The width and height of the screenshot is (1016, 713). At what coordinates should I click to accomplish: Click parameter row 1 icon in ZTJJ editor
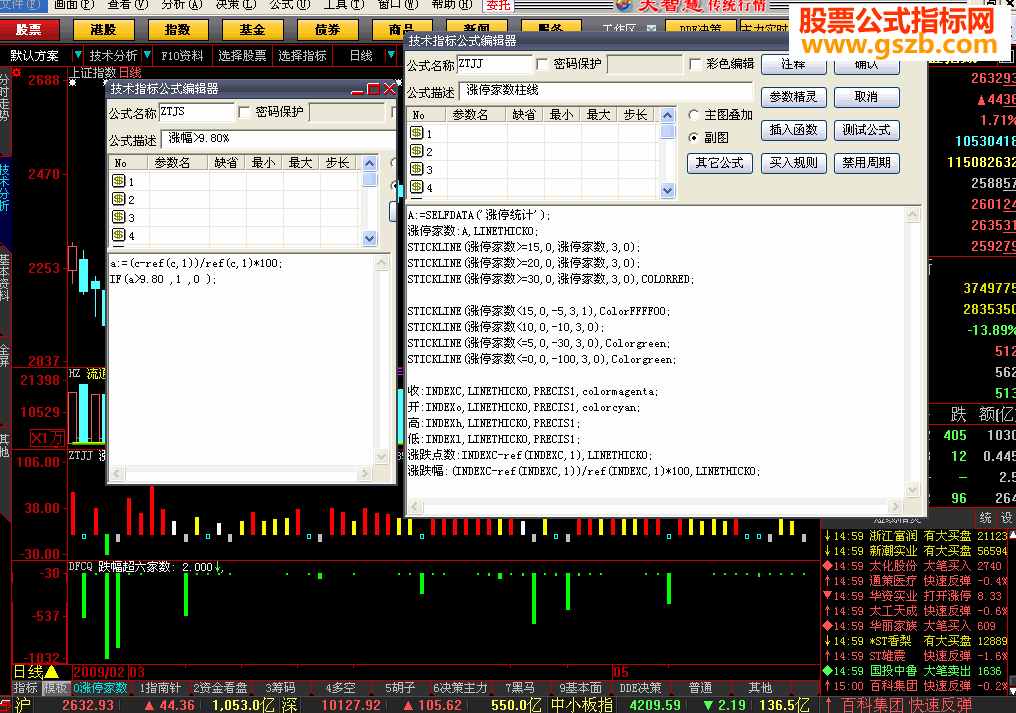coord(417,133)
